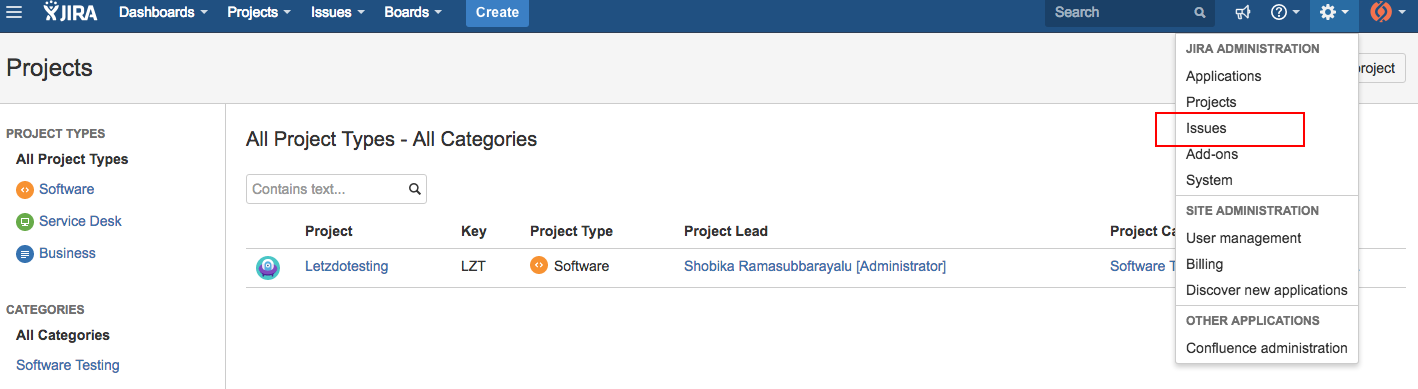1418x389 pixels.
Task: Open the Letzdotesting project link
Action: coord(346,266)
